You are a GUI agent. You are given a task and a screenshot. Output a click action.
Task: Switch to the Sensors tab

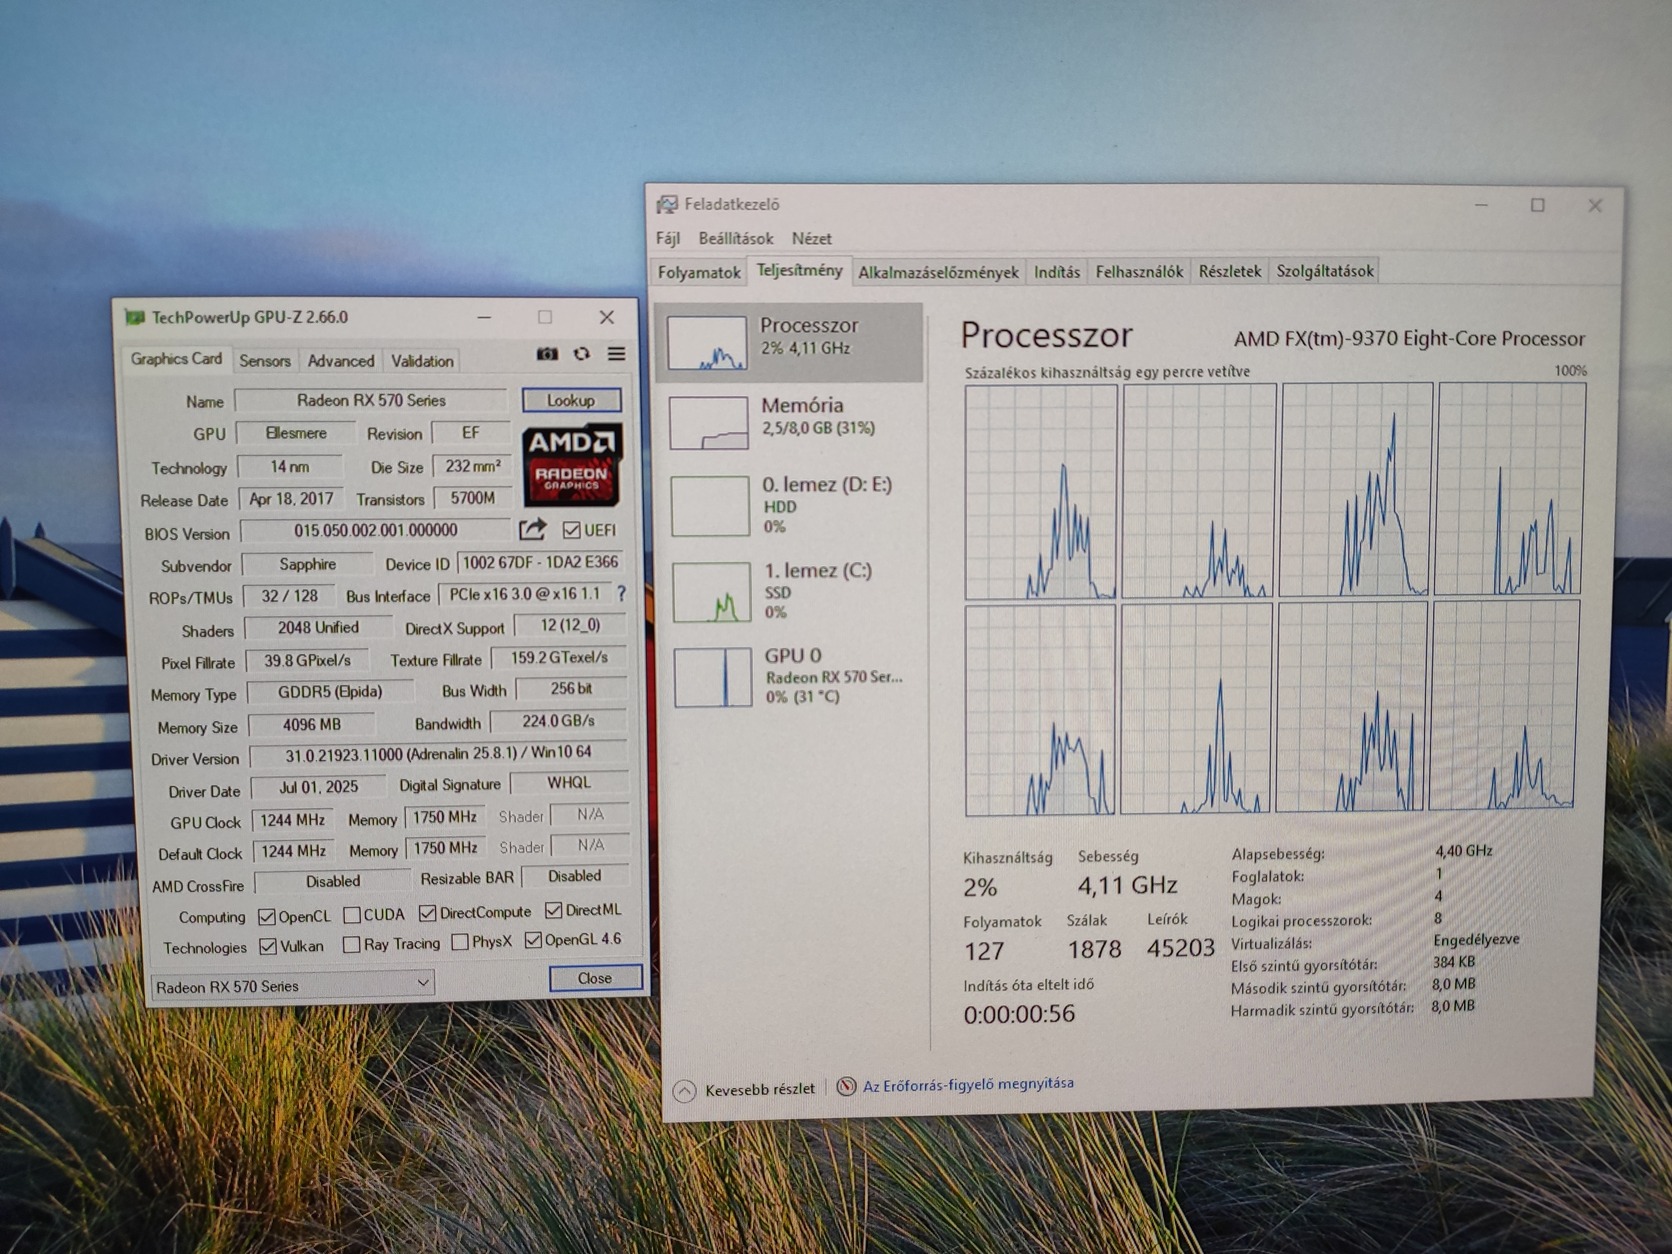click(x=265, y=361)
